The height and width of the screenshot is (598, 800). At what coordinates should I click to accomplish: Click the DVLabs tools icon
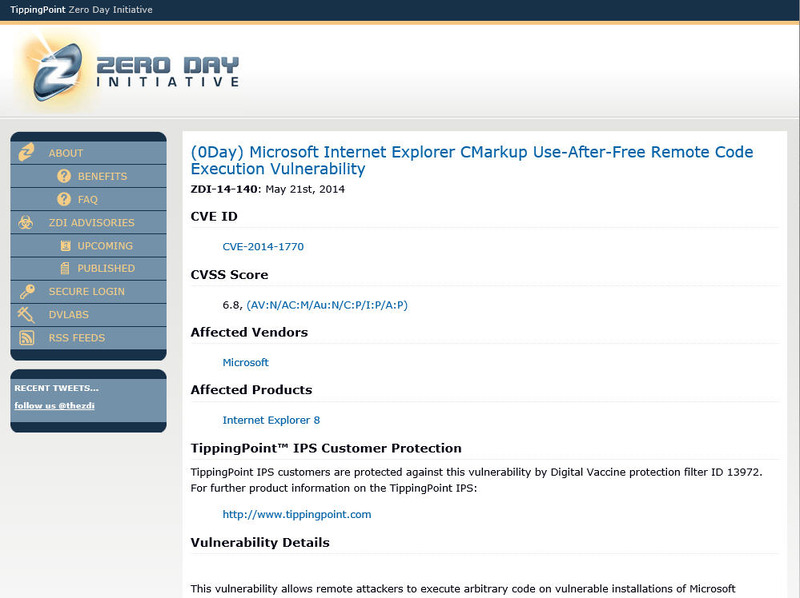(28, 314)
